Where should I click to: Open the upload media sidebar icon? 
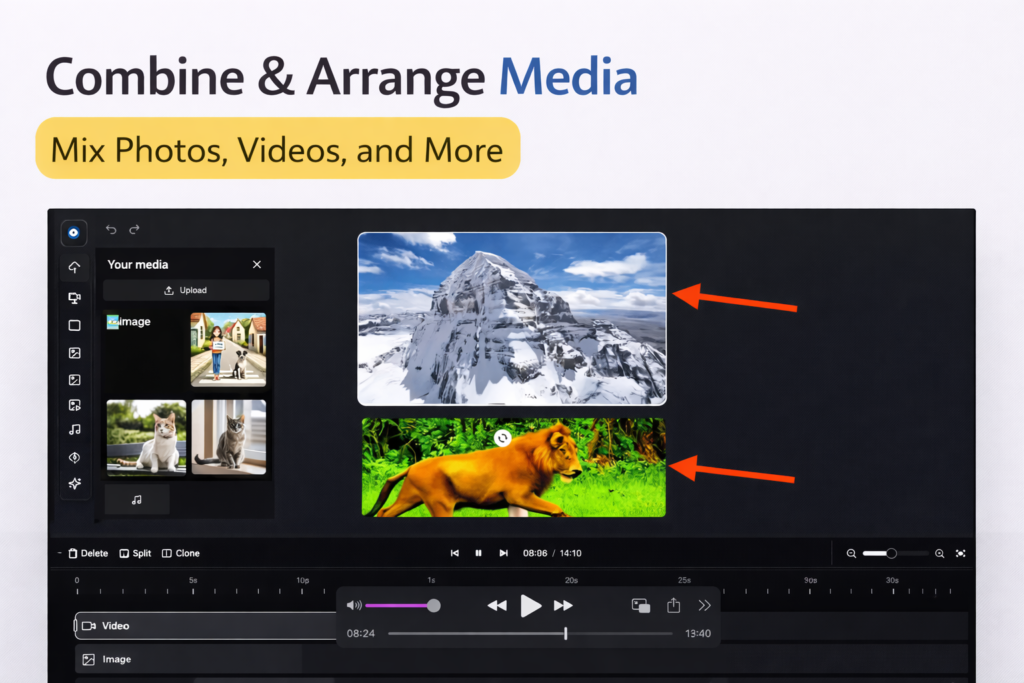click(74, 268)
